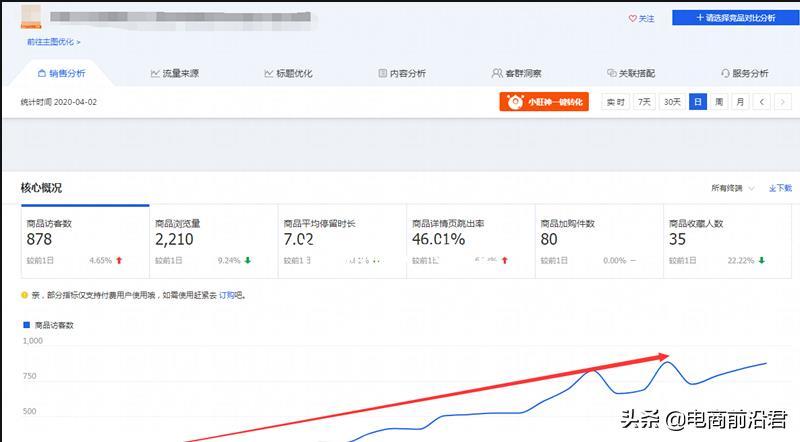Select the 7天 time range

pos(644,102)
